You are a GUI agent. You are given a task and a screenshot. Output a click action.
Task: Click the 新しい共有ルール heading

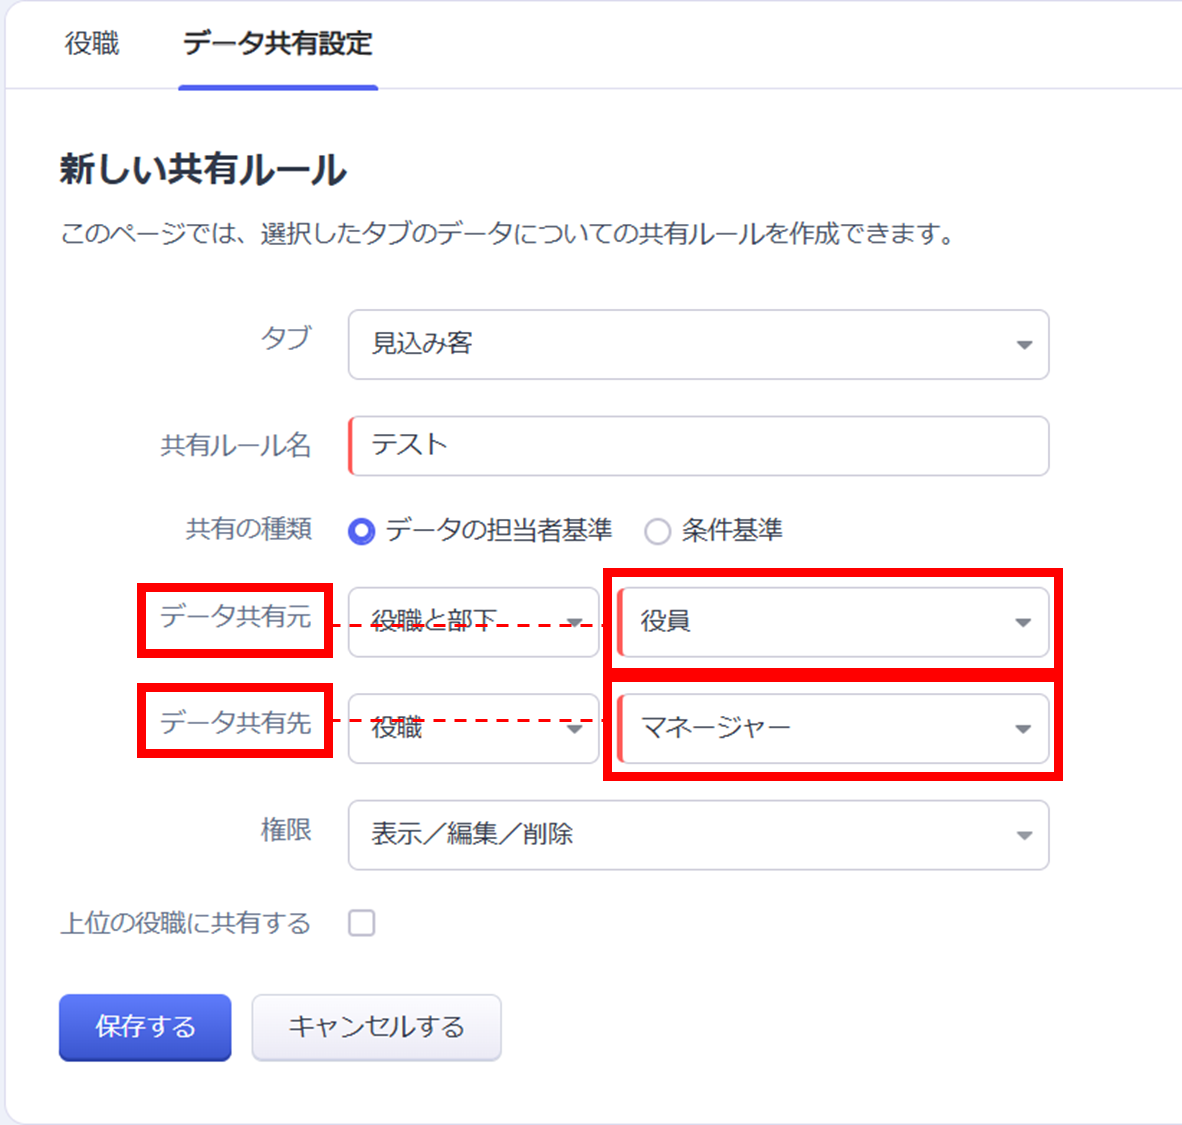pyautogui.click(x=203, y=170)
